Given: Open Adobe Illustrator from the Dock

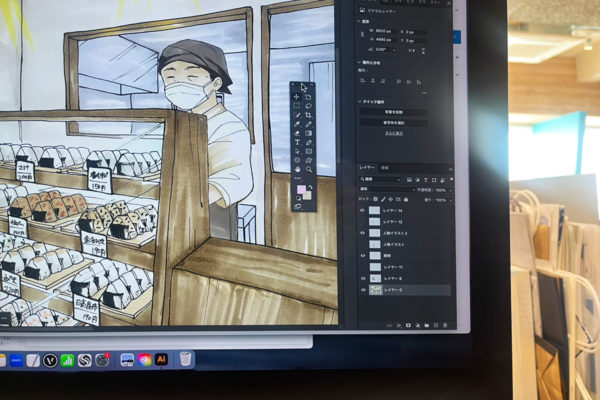Looking at the screenshot, I should pos(161,359).
